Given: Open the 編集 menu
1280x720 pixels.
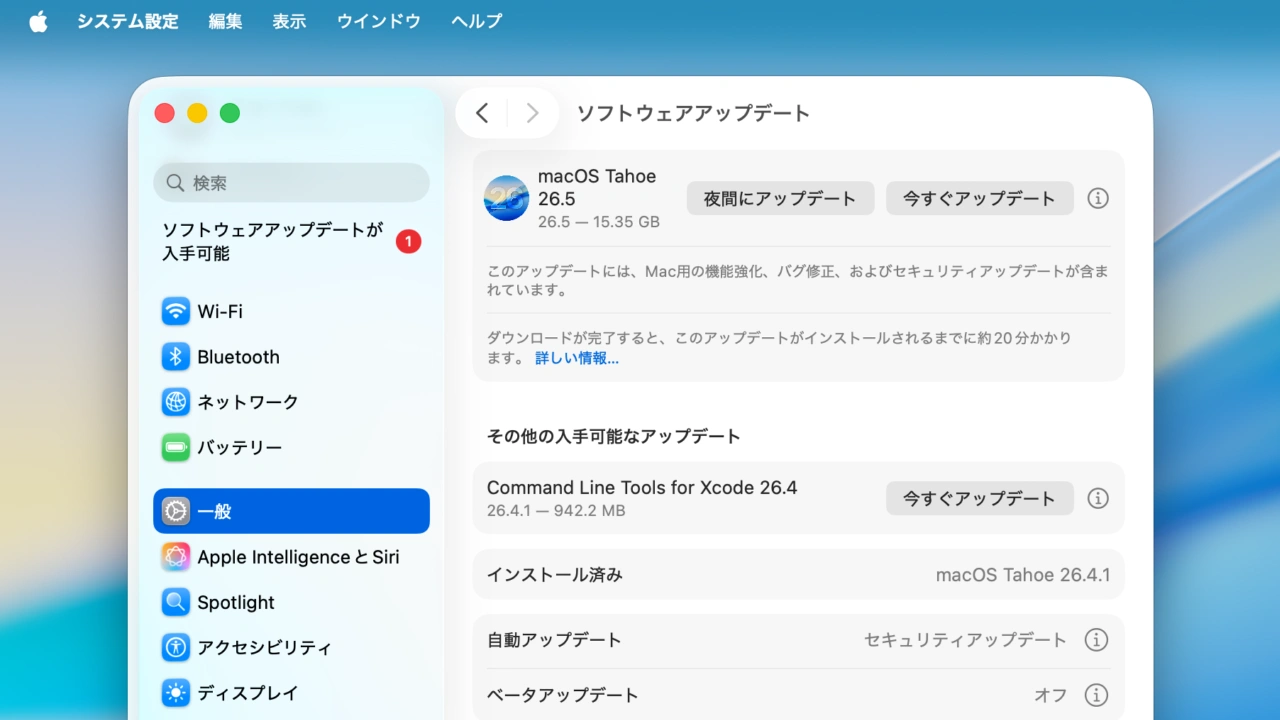Looking at the screenshot, I should pyautogui.click(x=225, y=21).
